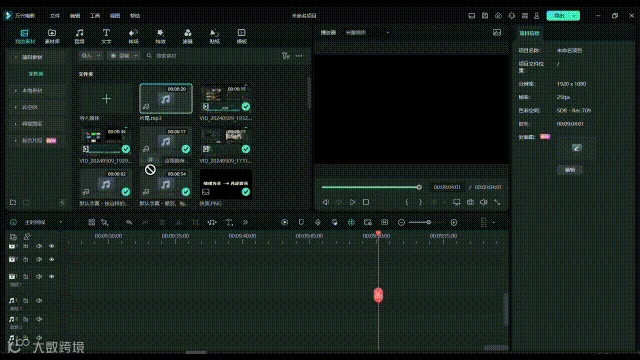Open the player quality dropdown
Image resolution: width=640 pixels, height=360 pixels.
pyautogui.click(x=367, y=33)
